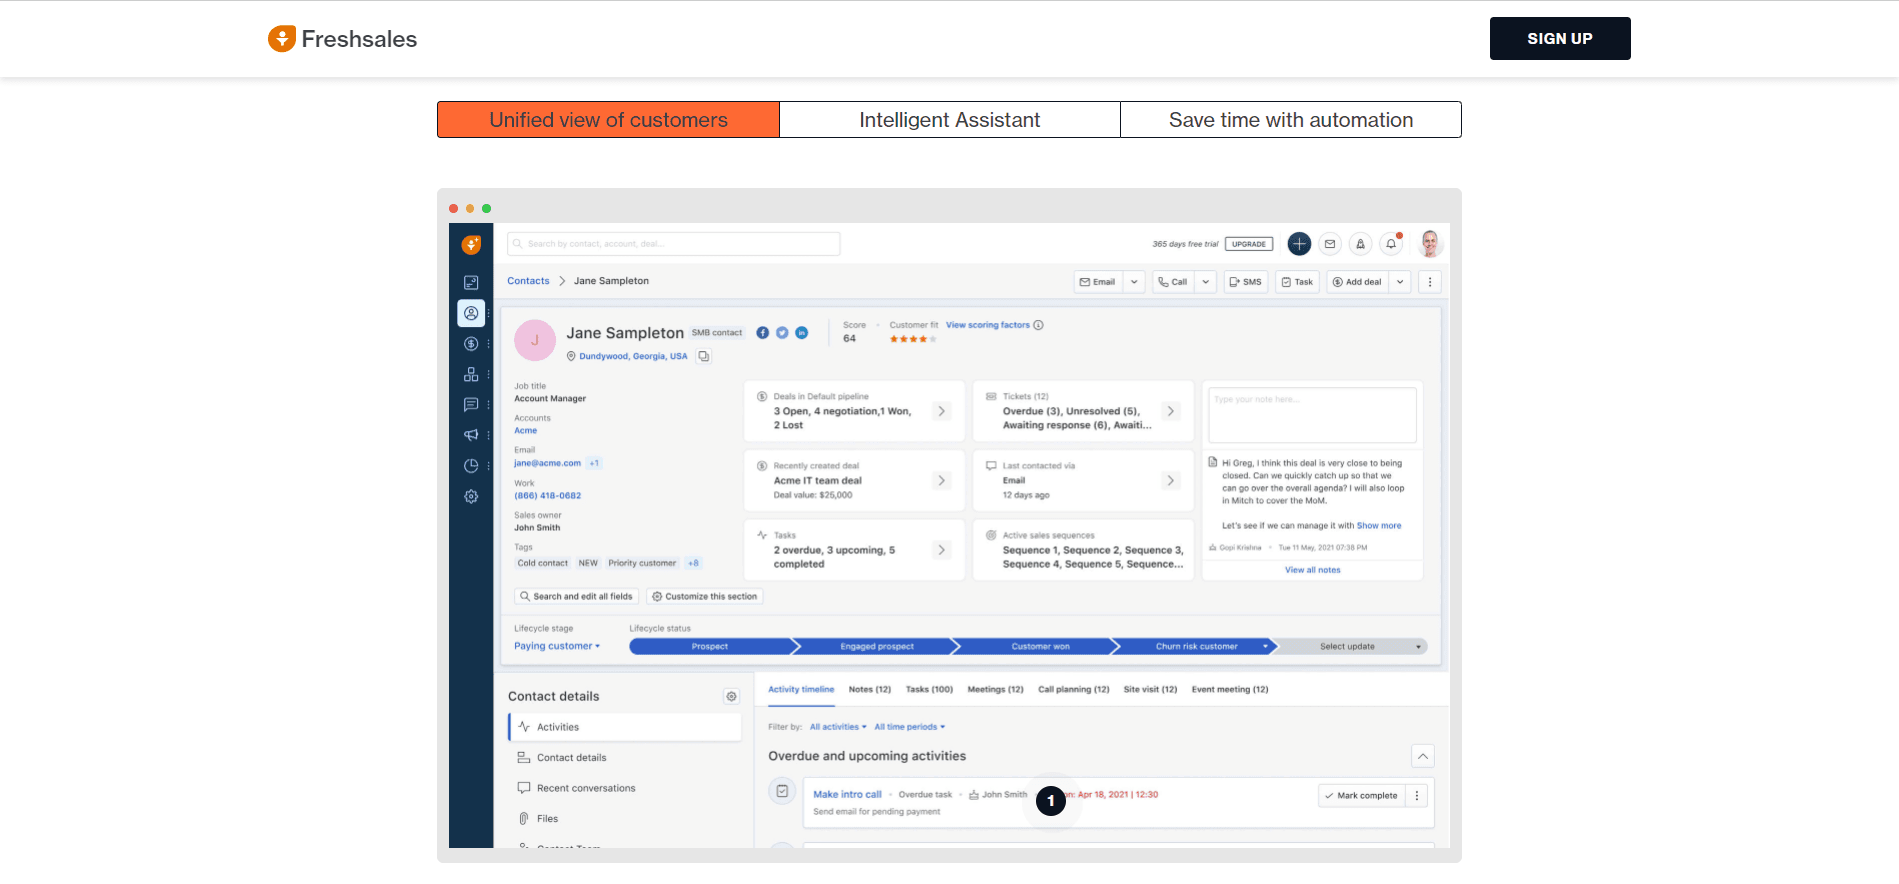Switch to the Intelligent Assistant tab
Screen dimensions: 1899x884
[950, 120]
